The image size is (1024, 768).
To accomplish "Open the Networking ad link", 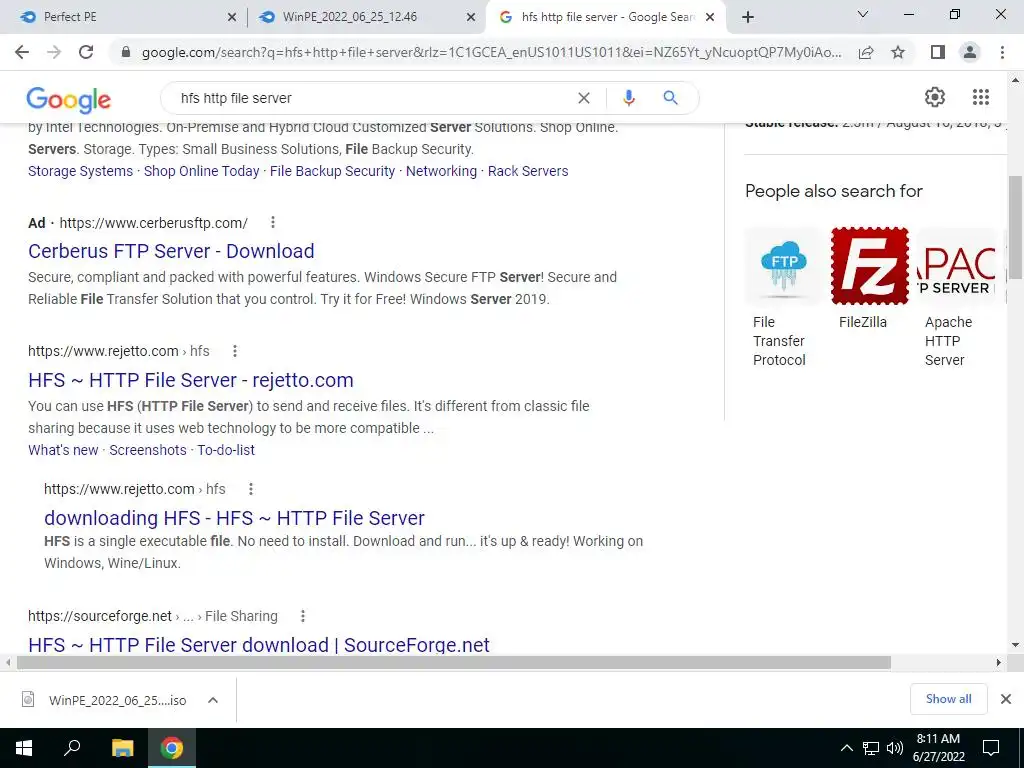I will tap(441, 171).
